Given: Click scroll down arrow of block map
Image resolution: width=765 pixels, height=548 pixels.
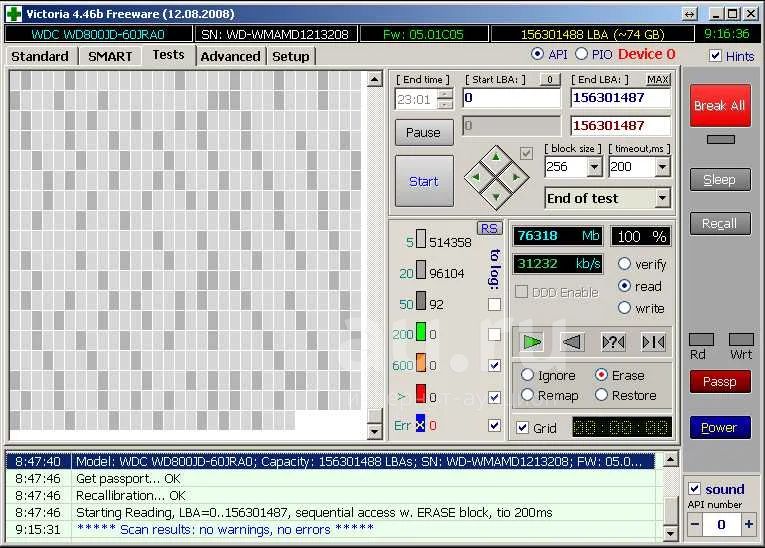Looking at the screenshot, I should [374, 431].
